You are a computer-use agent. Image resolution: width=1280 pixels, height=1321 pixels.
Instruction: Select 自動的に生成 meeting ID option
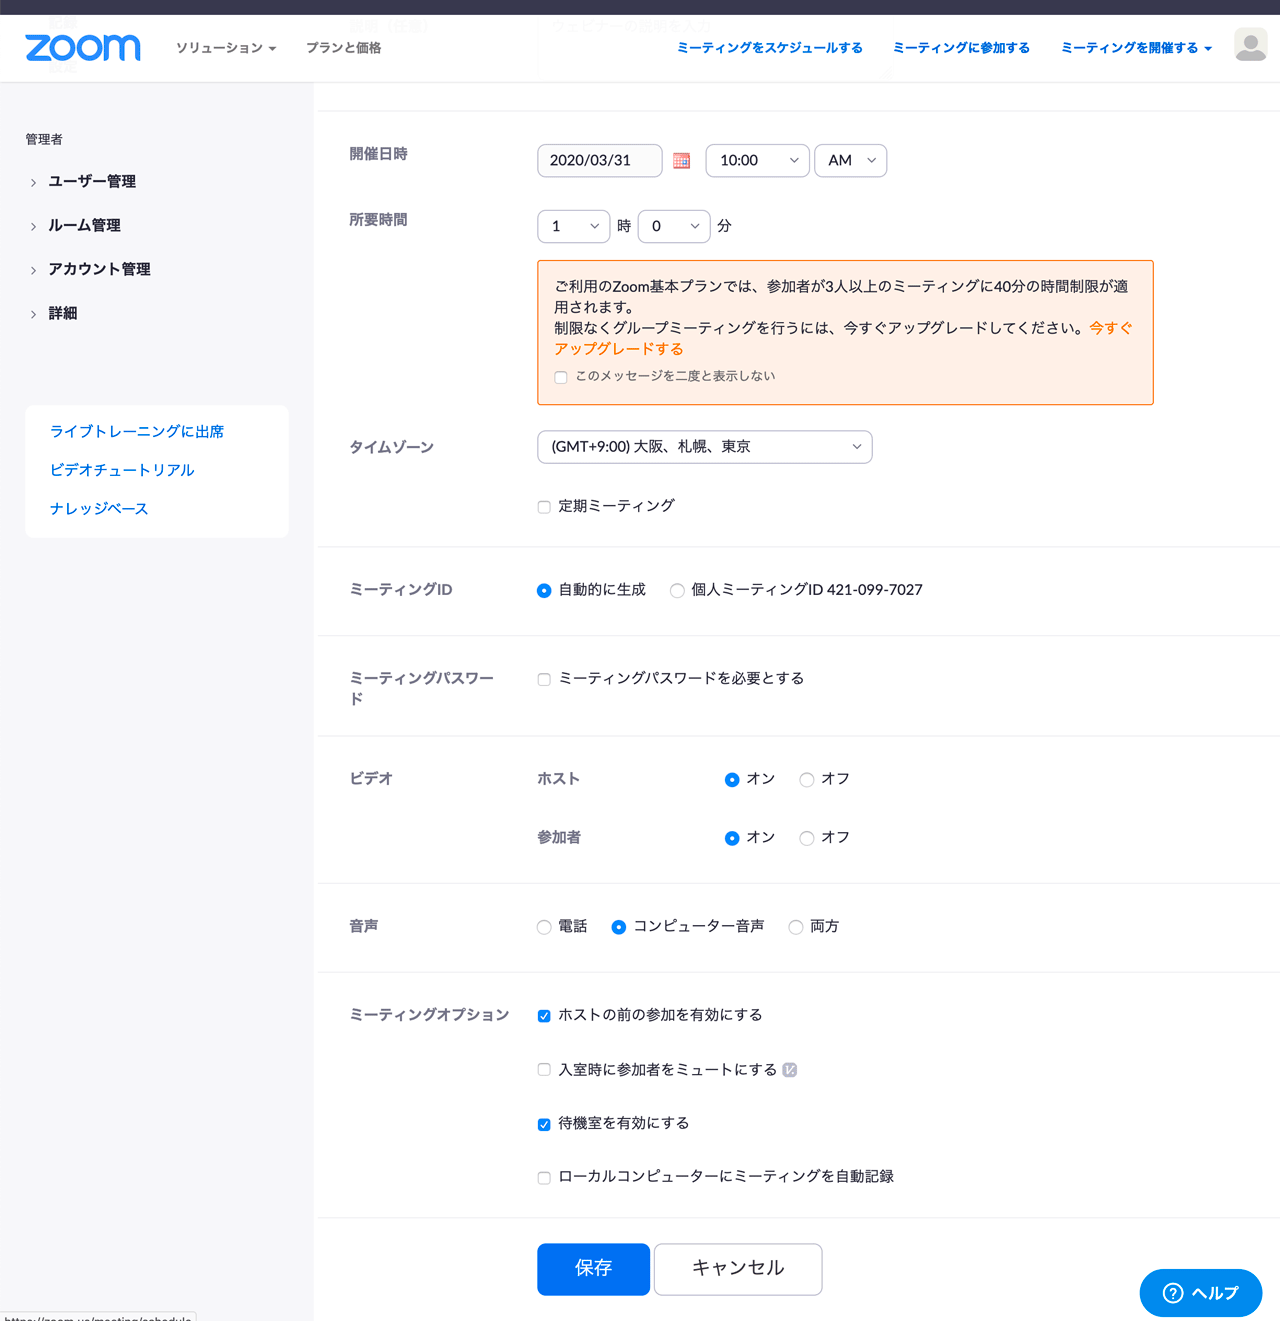pos(544,591)
